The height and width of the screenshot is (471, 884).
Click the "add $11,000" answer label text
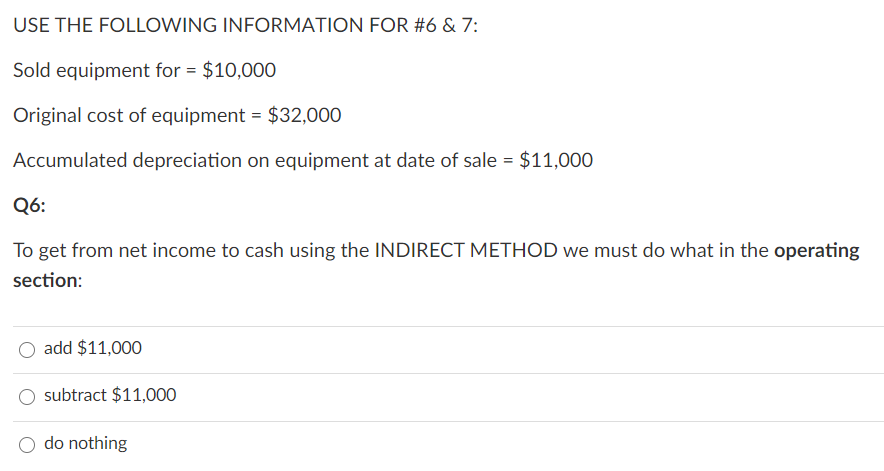coord(93,348)
